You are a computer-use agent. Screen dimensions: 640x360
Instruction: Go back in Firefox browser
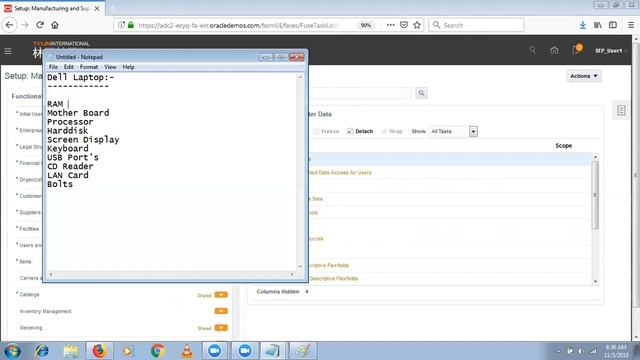tap(9, 25)
